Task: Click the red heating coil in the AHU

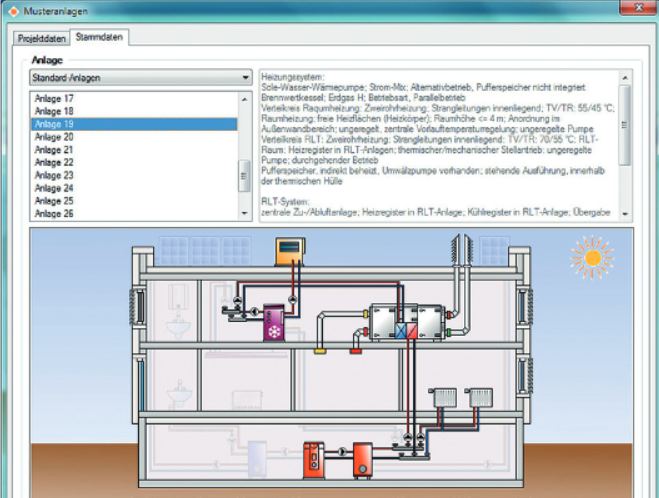Action: tap(412, 331)
